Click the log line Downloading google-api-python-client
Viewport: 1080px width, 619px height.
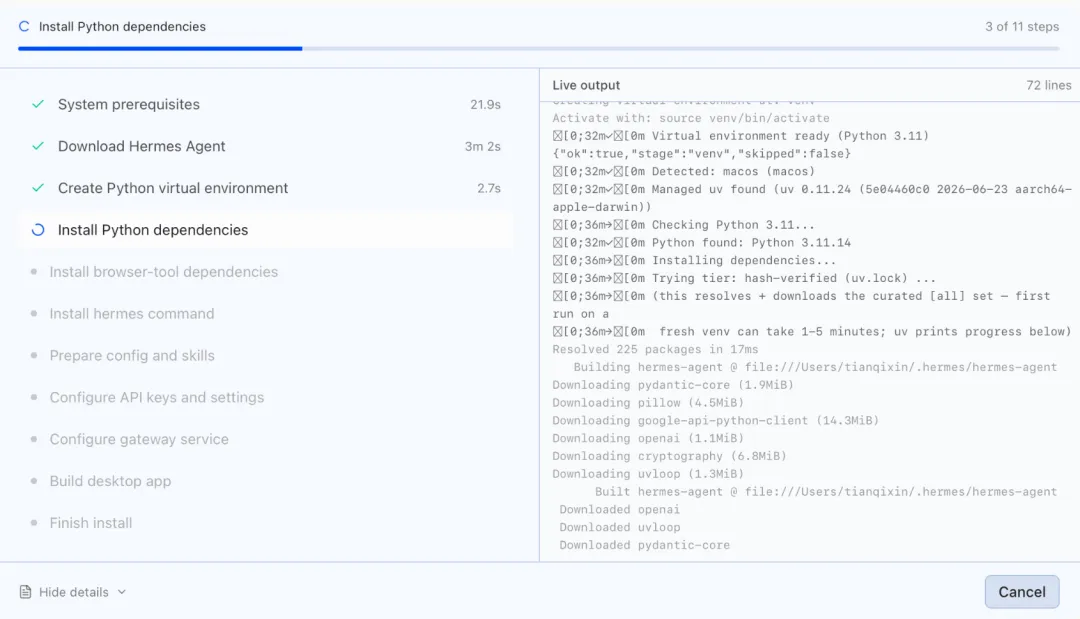[716, 421]
